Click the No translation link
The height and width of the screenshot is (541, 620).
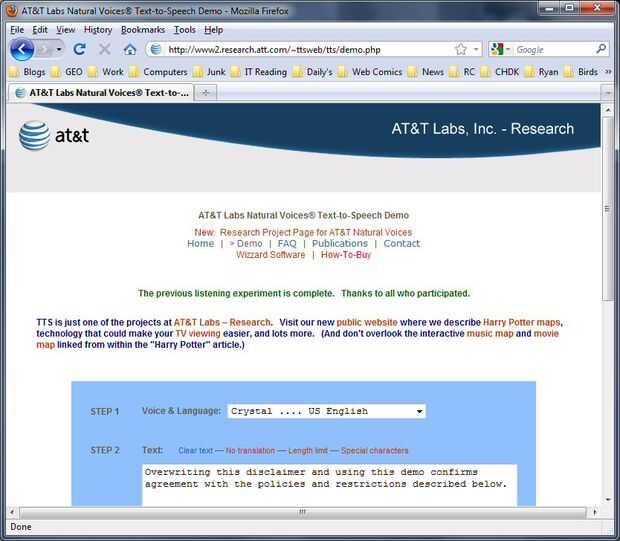point(250,451)
